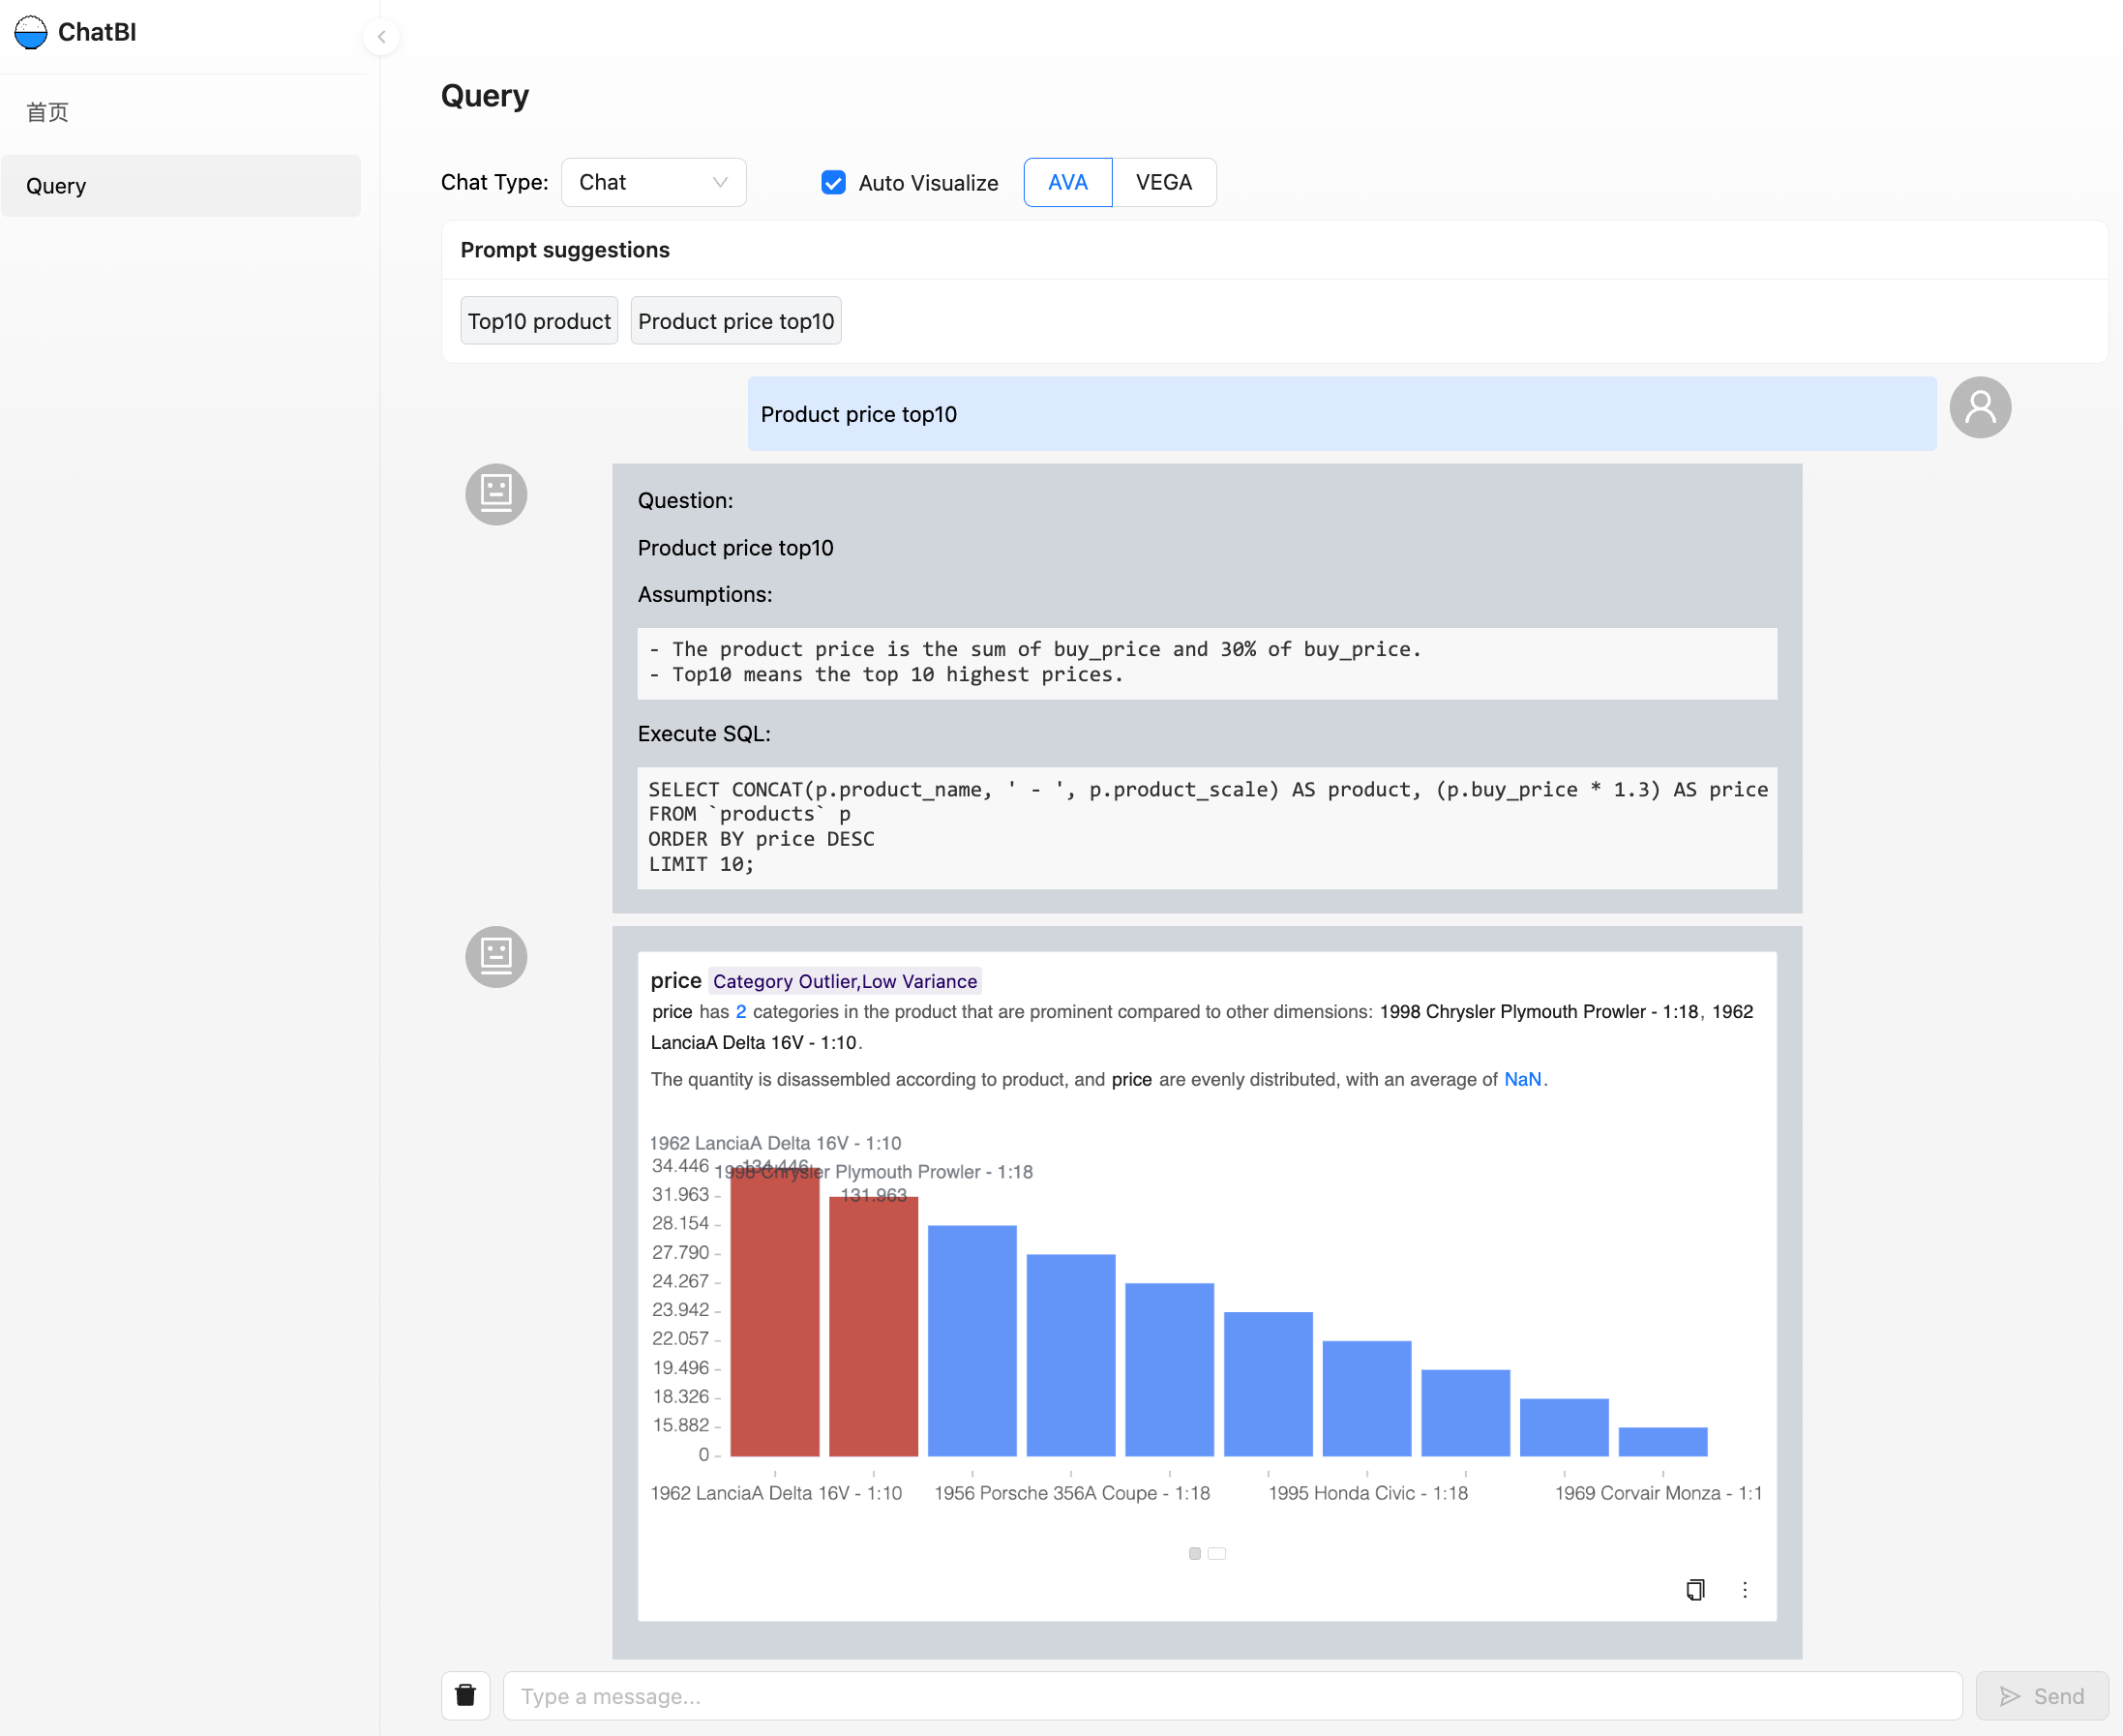Image resolution: width=2123 pixels, height=1736 pixels.
Task: Click the bot avatar beside the chart
Action: tap(496, 956)
